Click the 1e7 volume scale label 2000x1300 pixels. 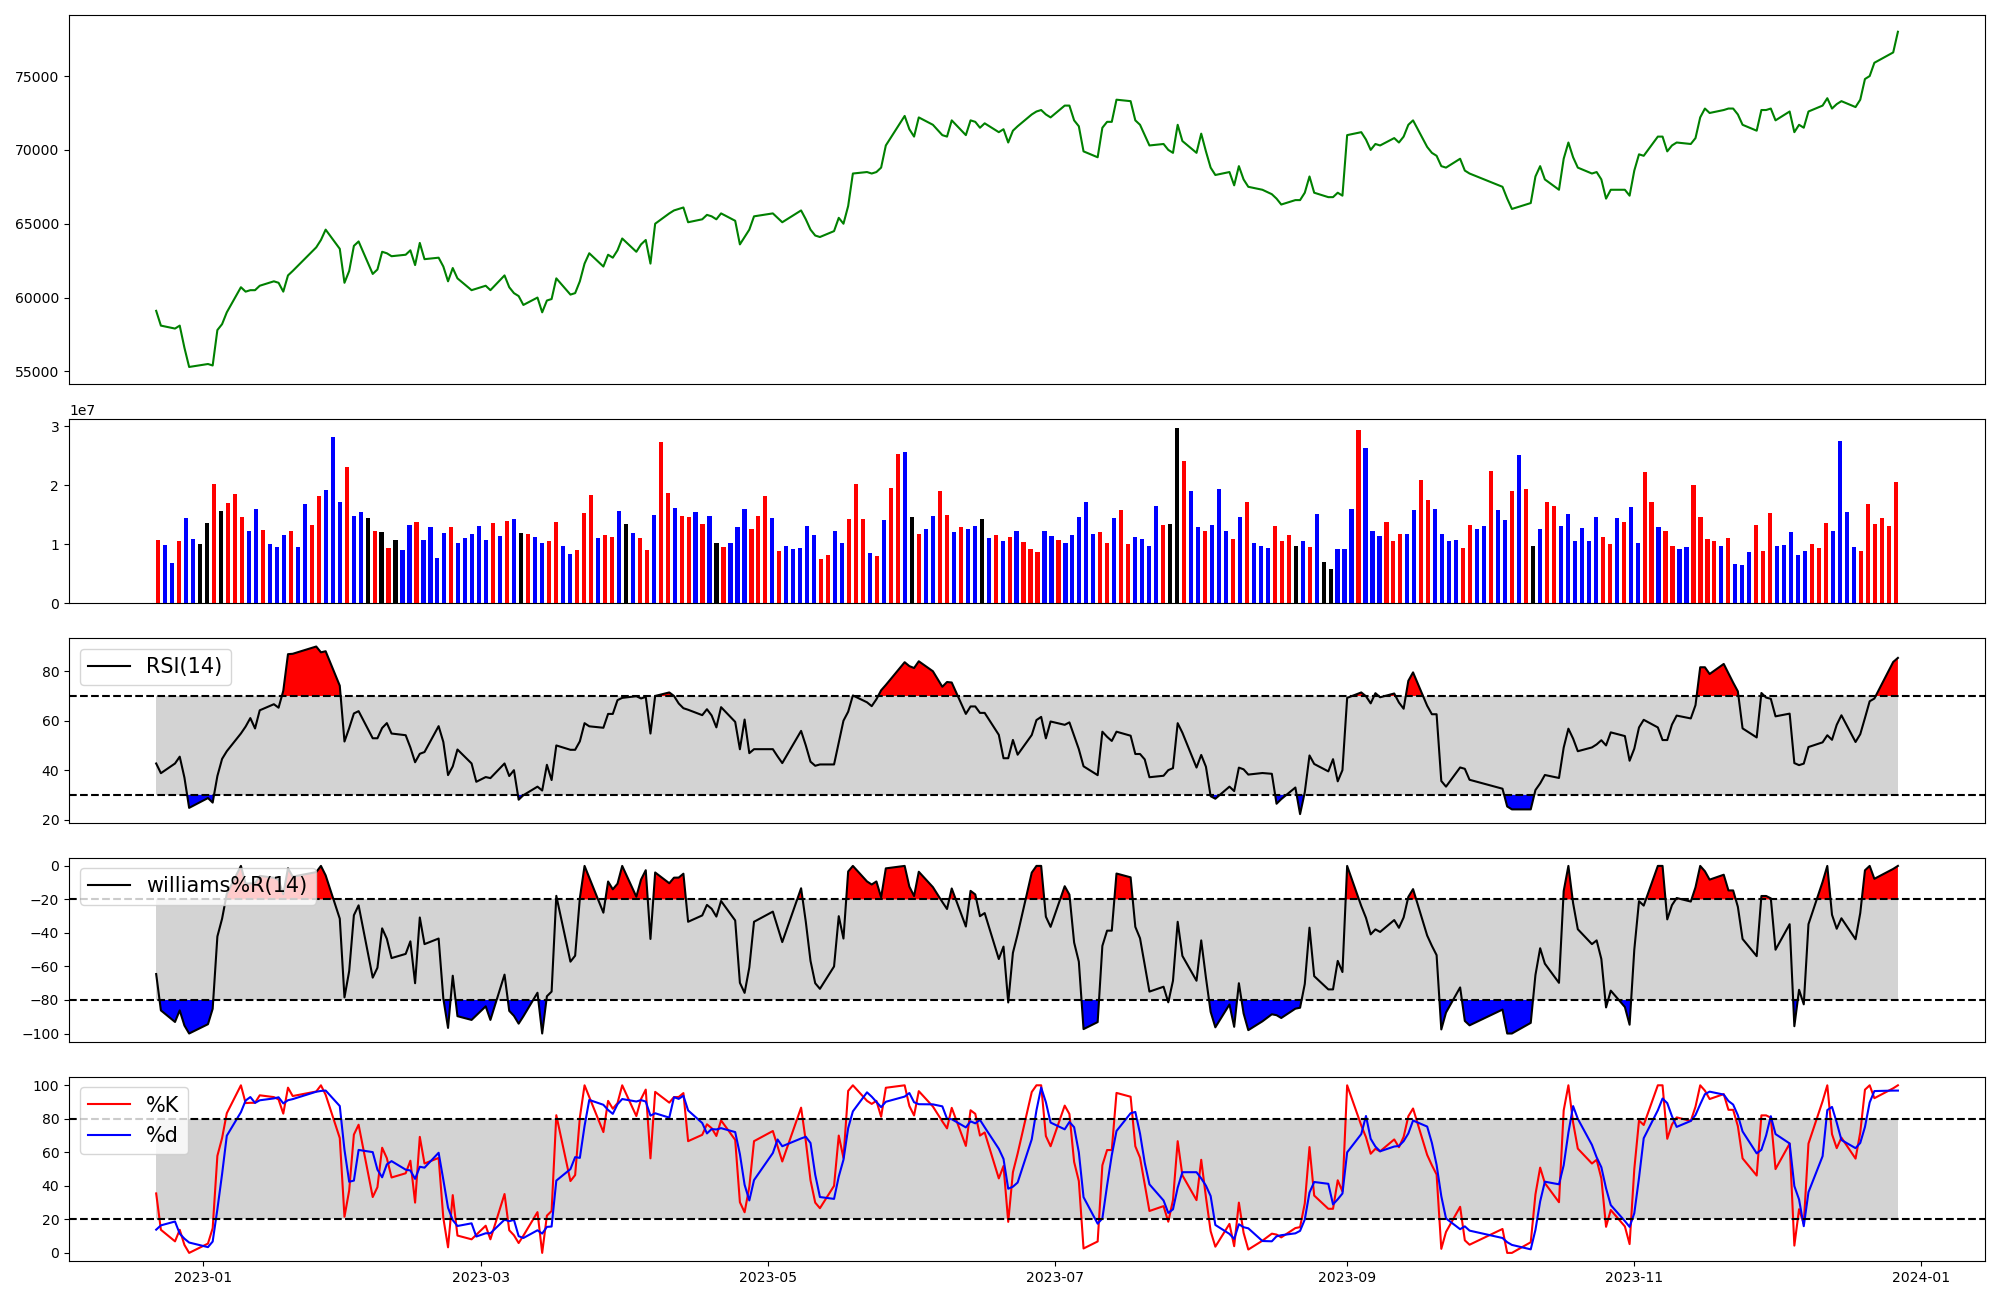pos(82,411)
